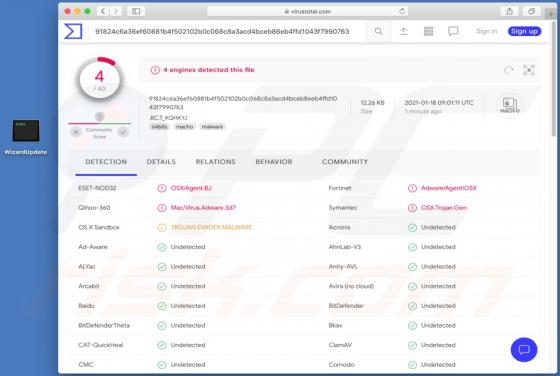
Task: Click the macho tag
Action: point(184,127)
